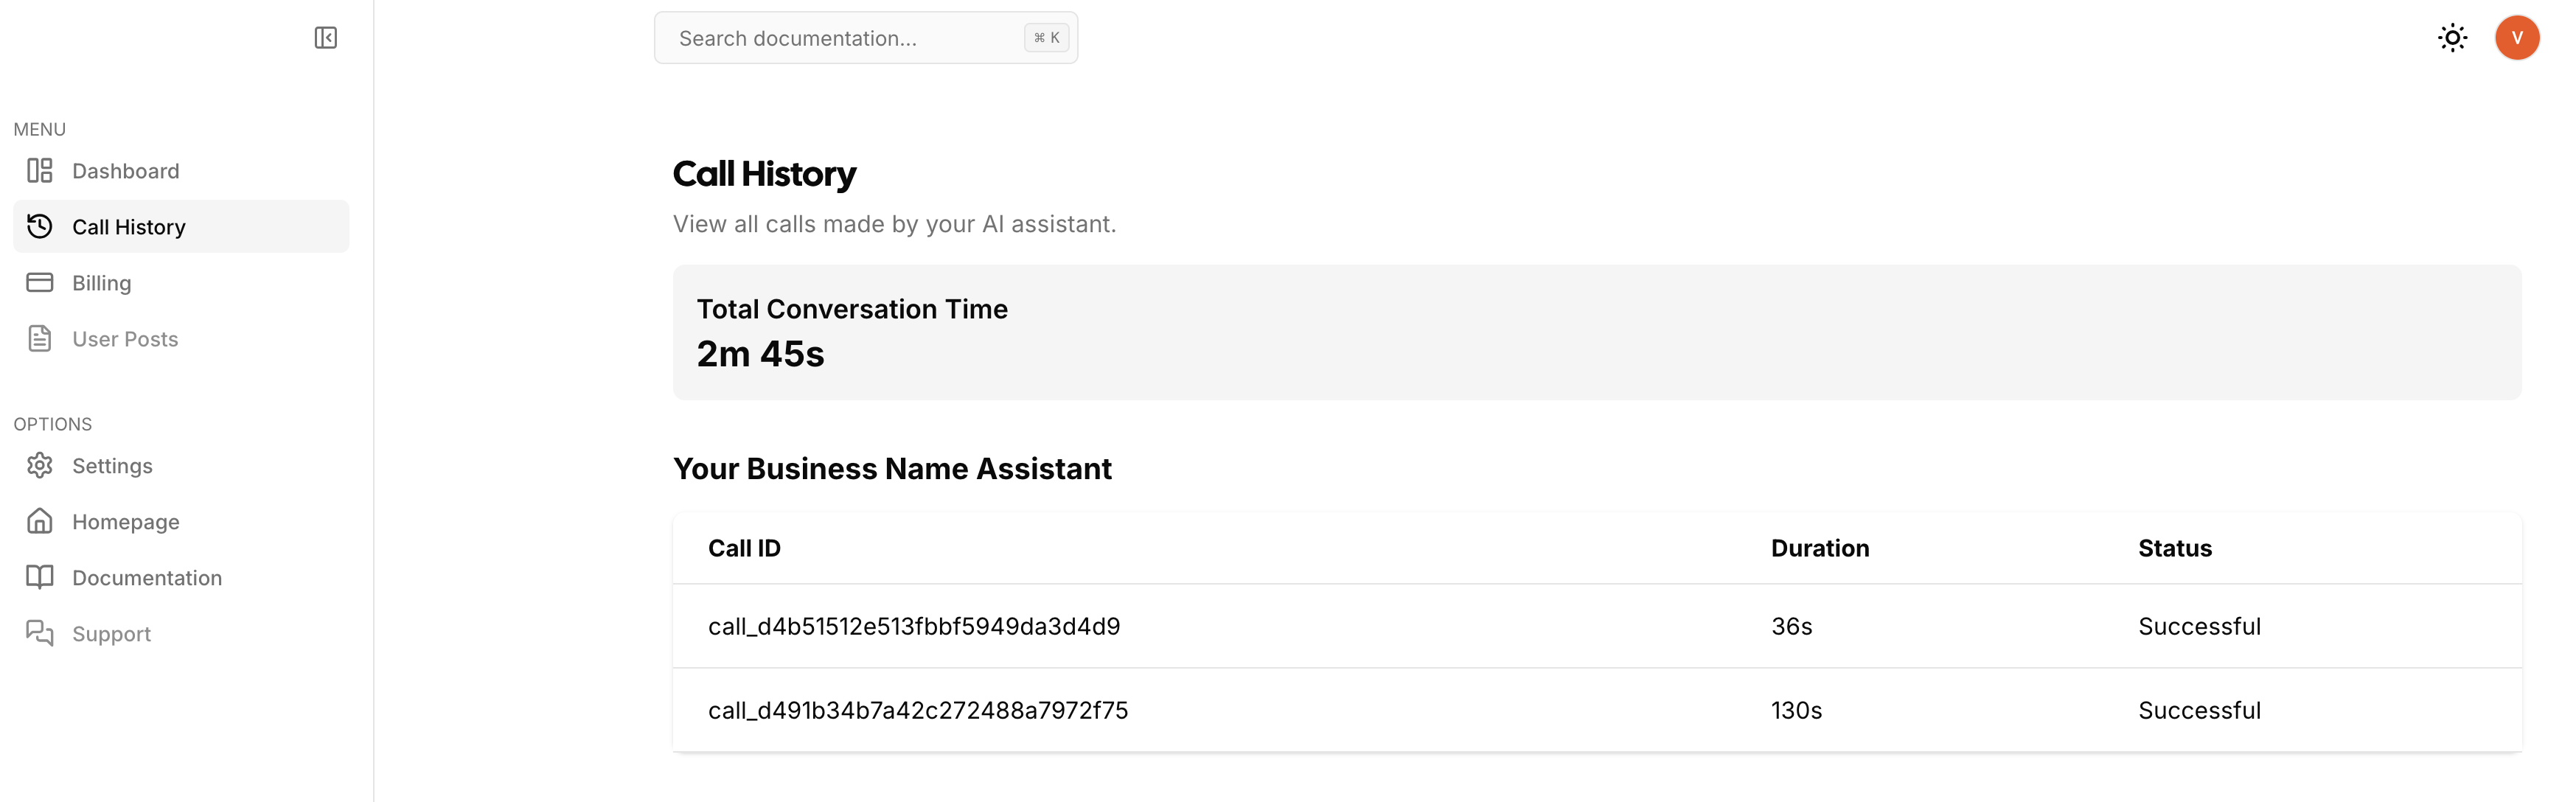The image size is (2576, 802).
Task: Collapse the sidebar panel icon
Action: [x=325, y=38]
